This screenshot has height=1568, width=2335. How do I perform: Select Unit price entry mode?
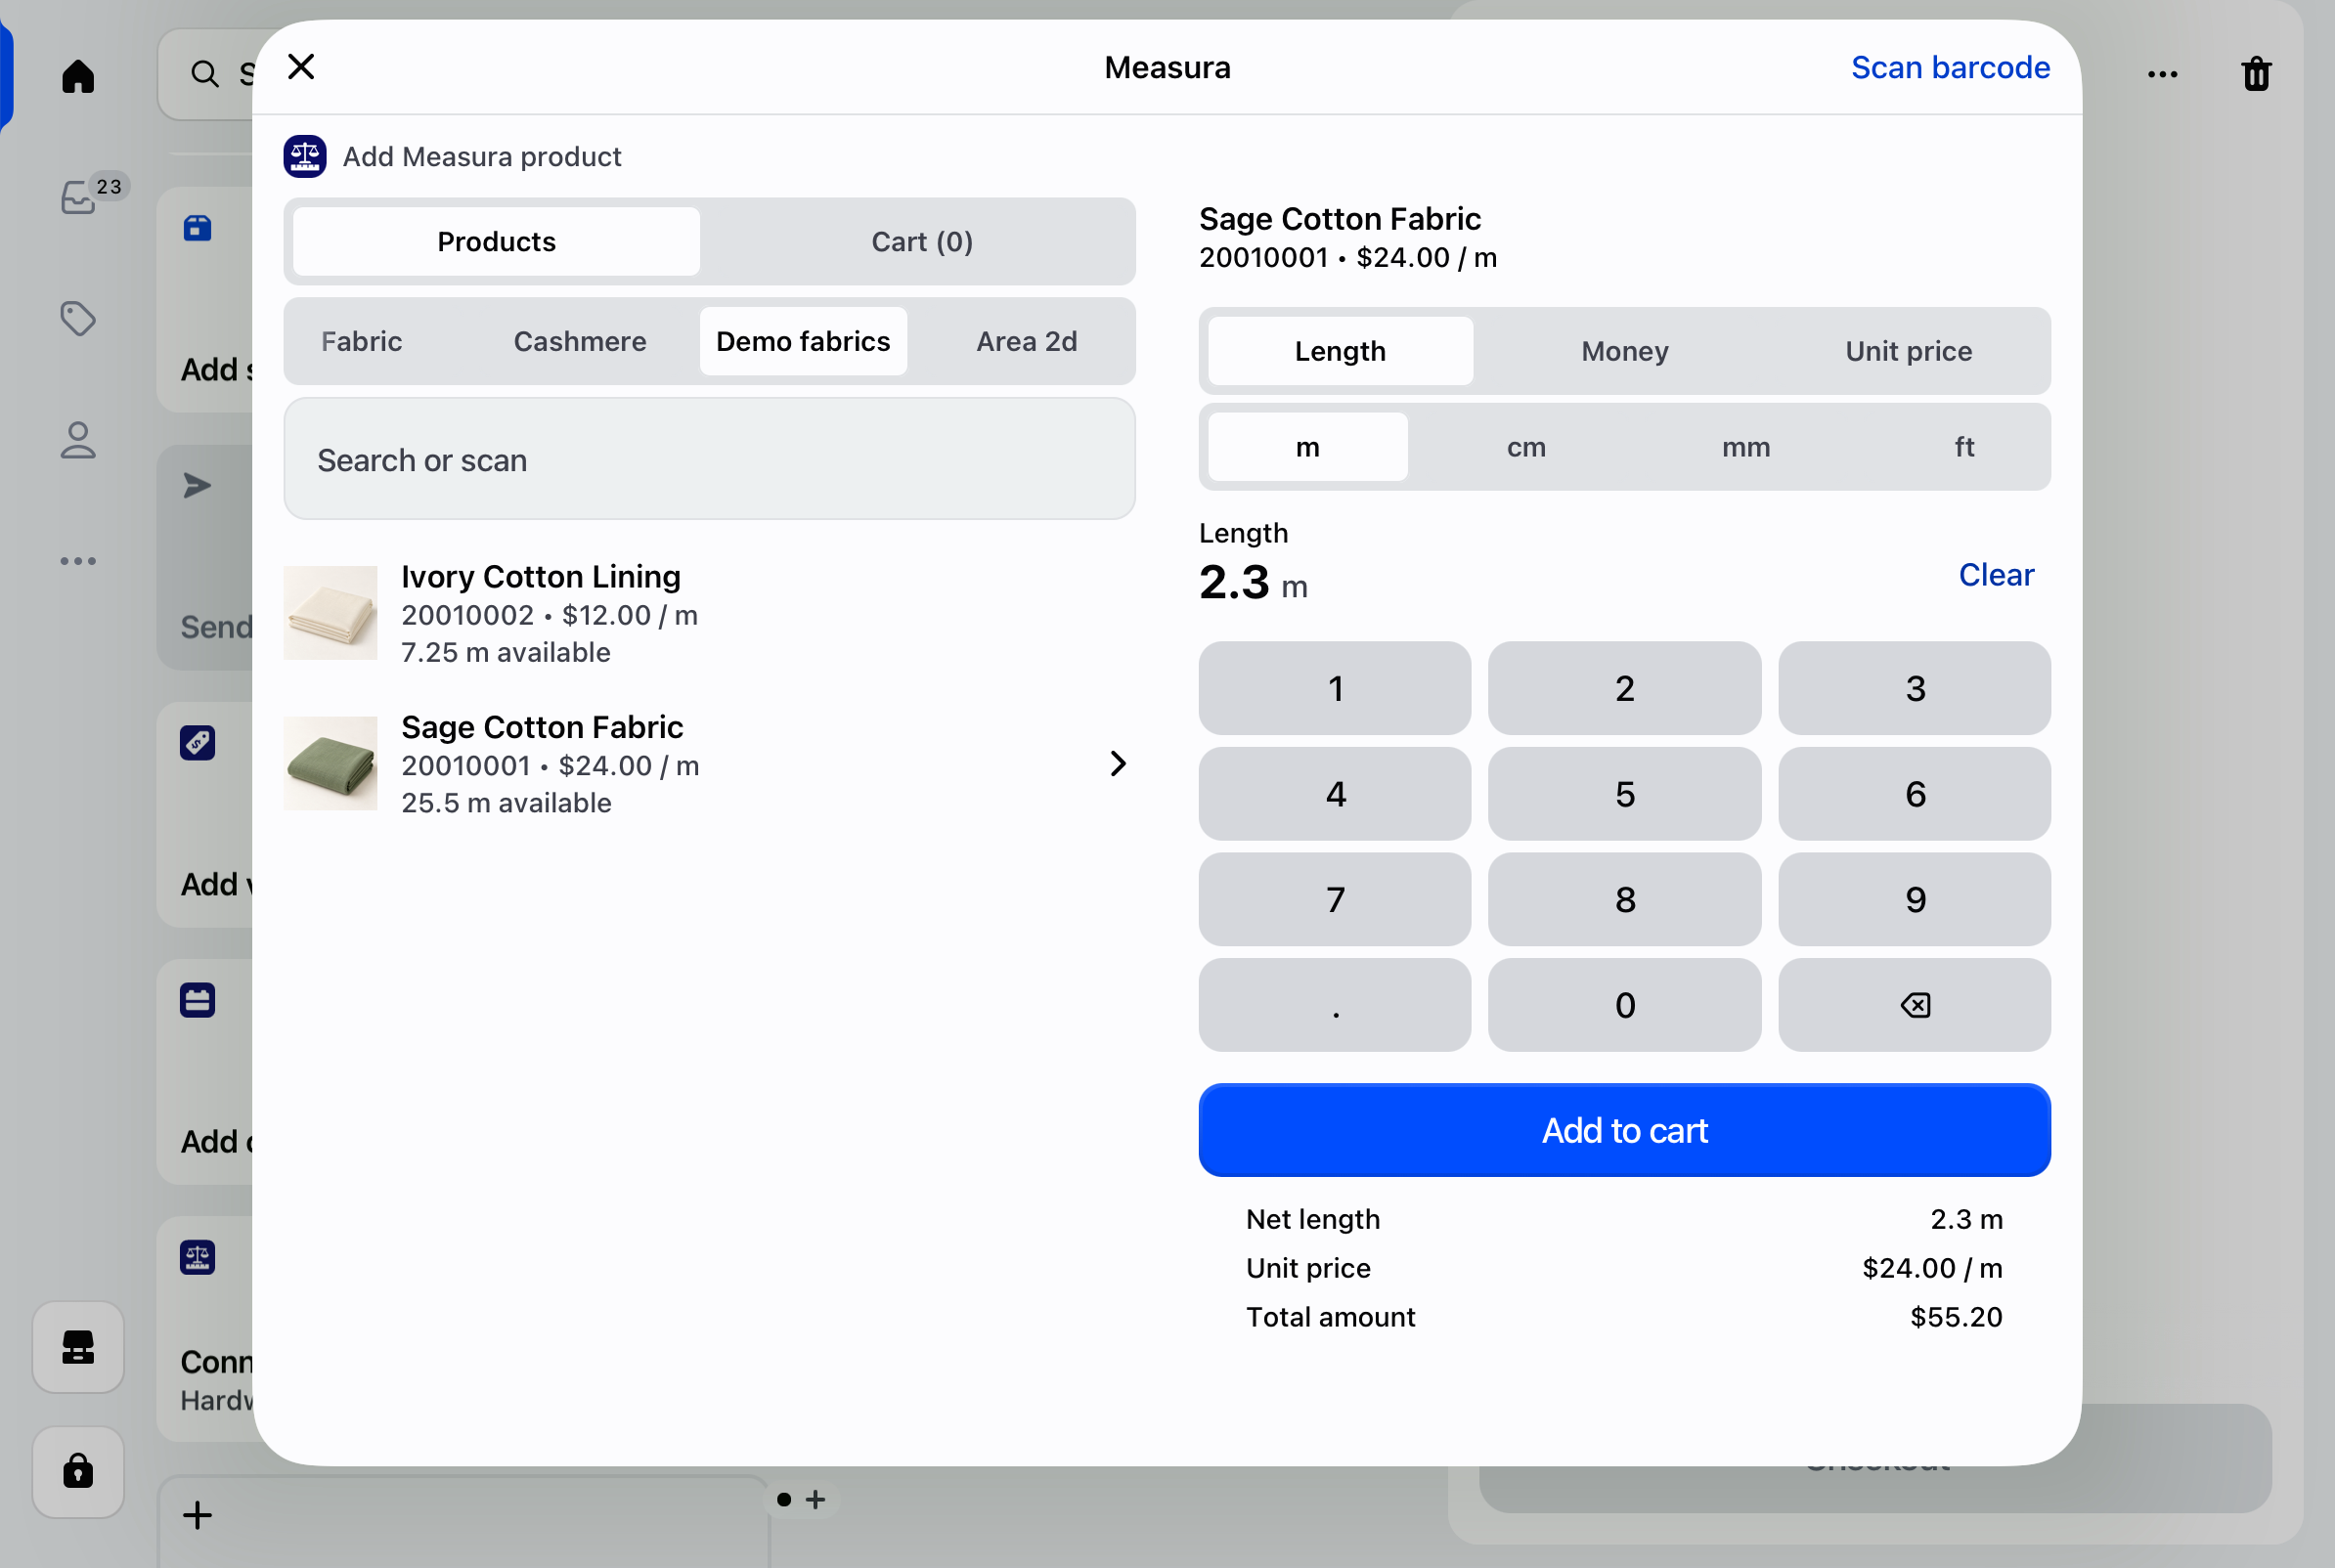point(1908,351)
